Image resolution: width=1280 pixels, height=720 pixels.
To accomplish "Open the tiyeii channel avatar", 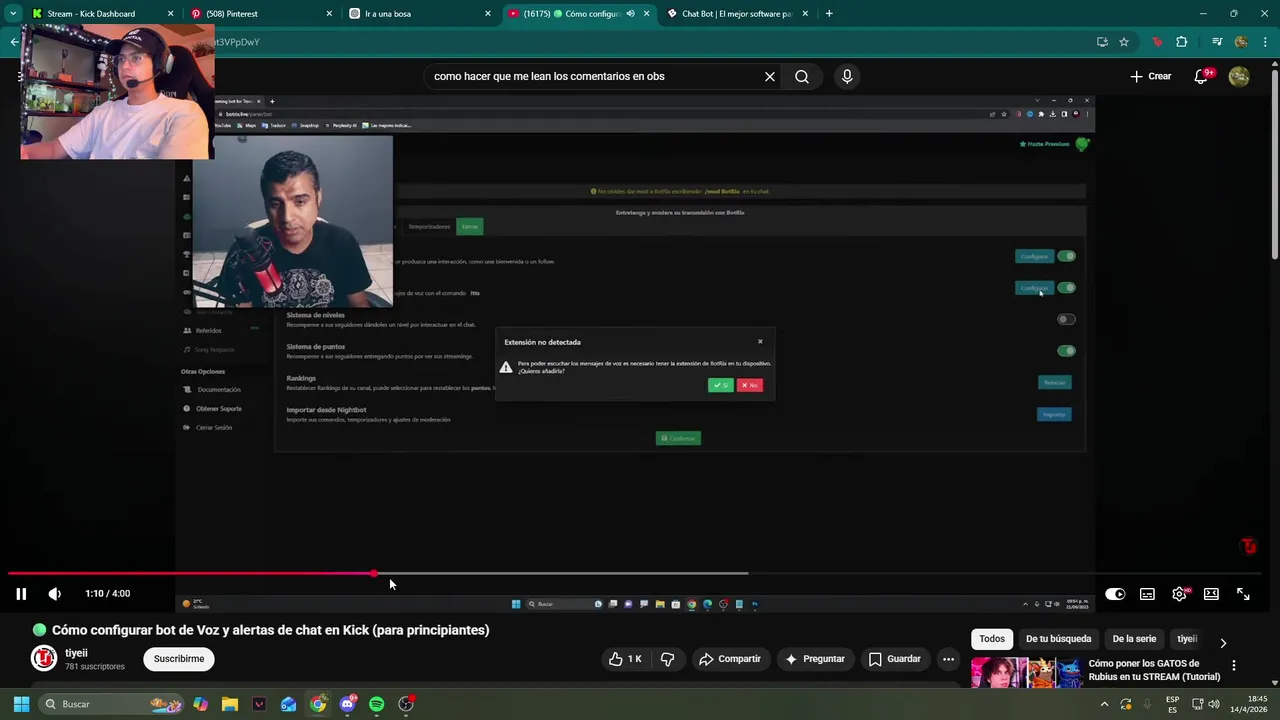I will tap(44, 658).
